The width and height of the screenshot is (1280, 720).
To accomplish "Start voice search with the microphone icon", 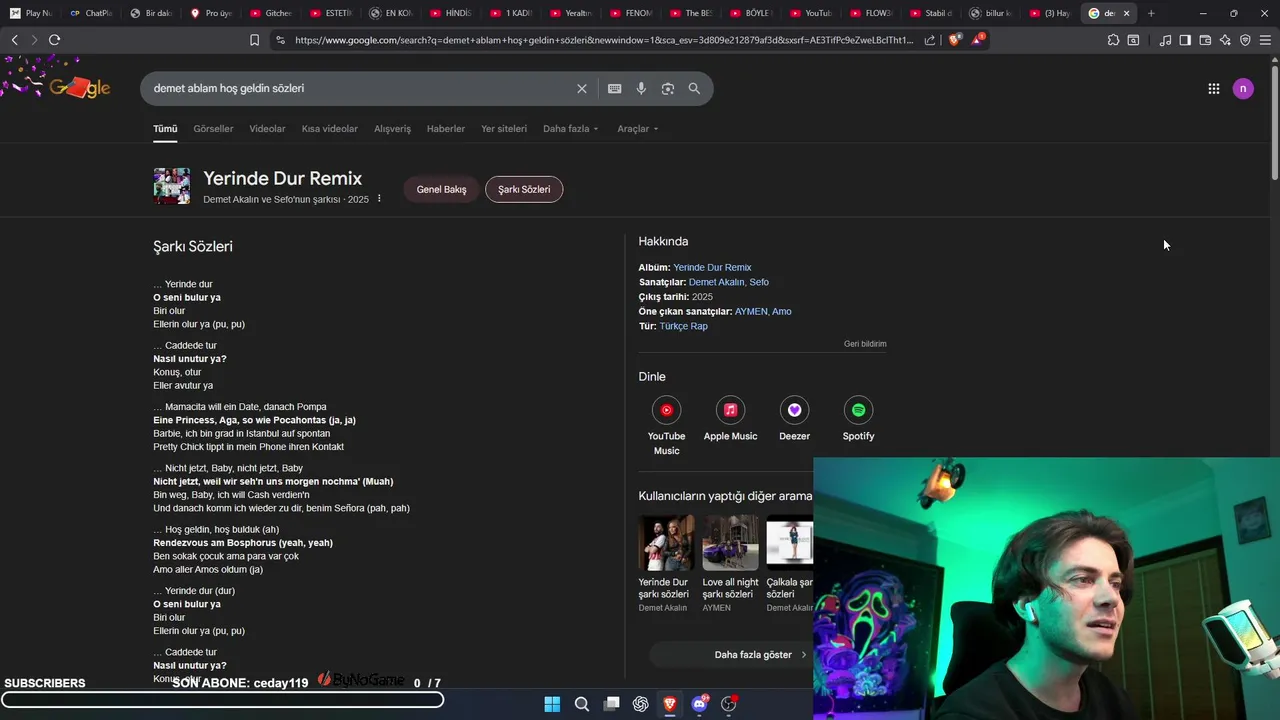I will click(x=641, y=88).
